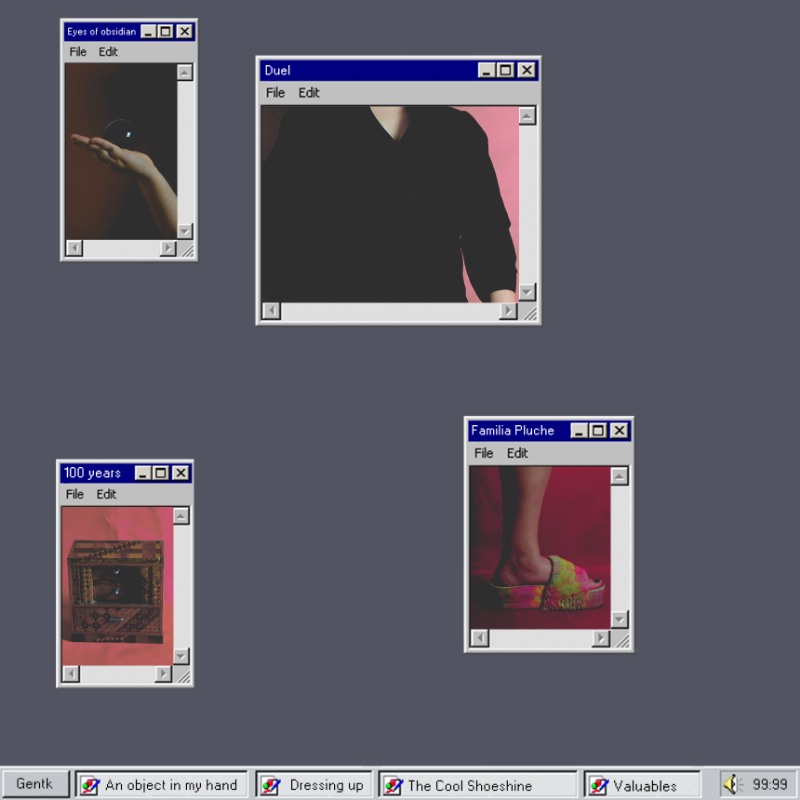This screenshot has width=800, height=800.
Task: Click the paint icon beside The Cool Shoeshine
Action: pyautogui.click(x=393, y=785)
